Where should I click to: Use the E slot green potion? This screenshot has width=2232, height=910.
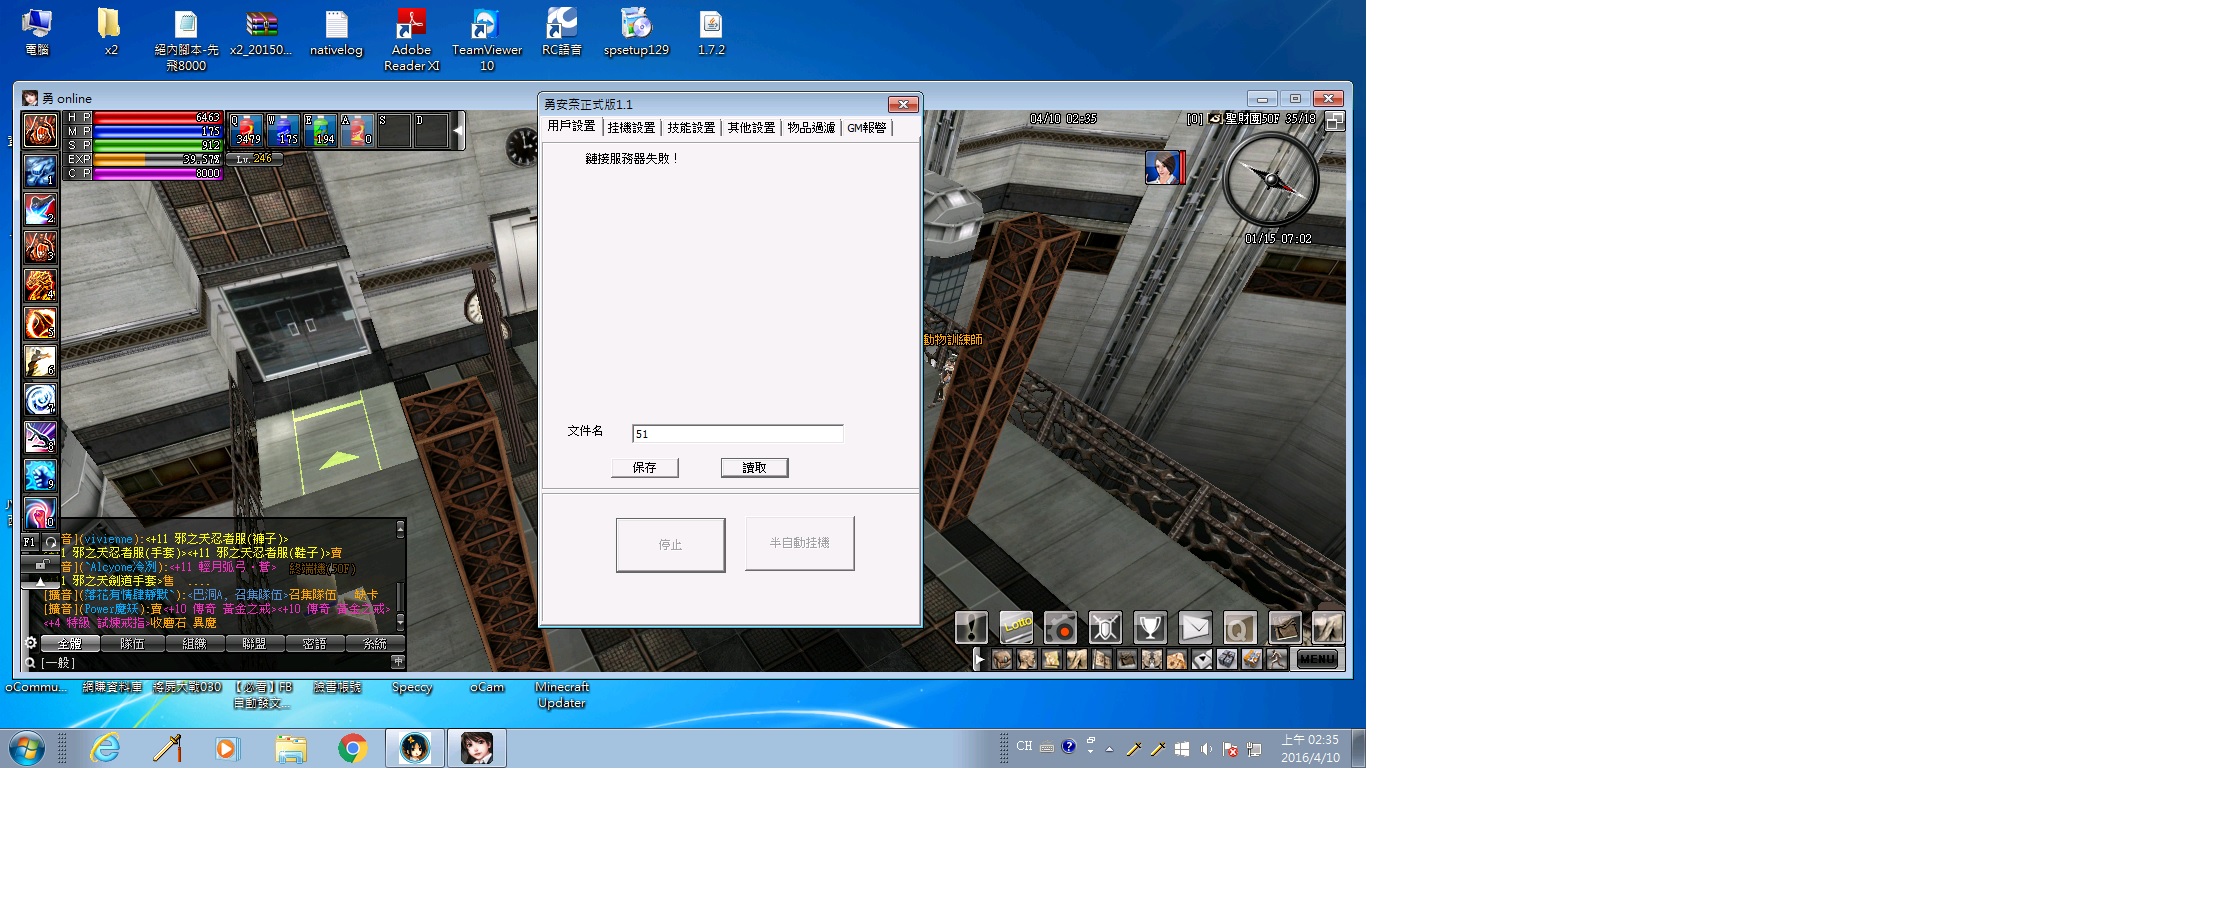tap(320, 130)
